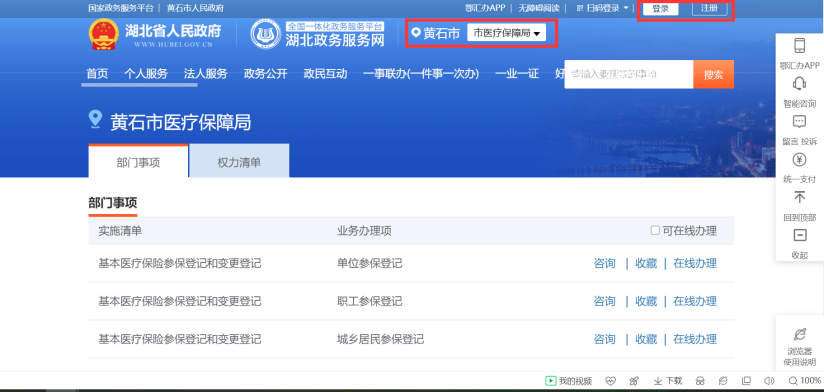The height and width of the screenshot is (392, 824).
Task: Tick the 可在线办理 checkbox
Action: click(655, 230)
